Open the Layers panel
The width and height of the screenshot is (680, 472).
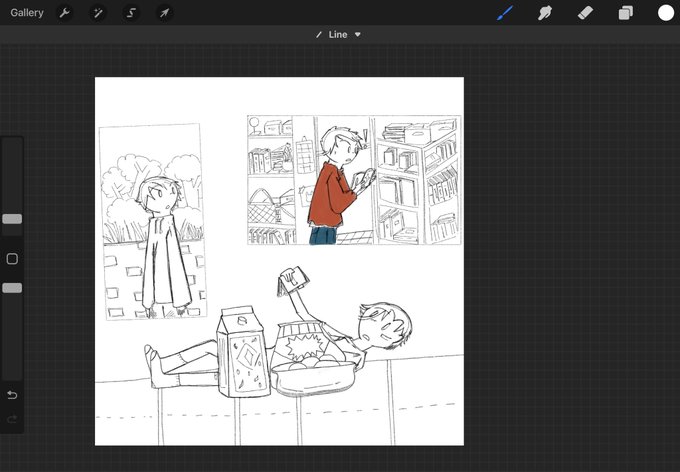(x=625, y=13)
